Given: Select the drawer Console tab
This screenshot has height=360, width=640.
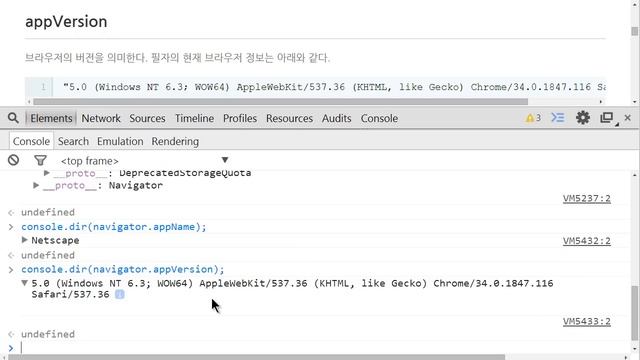Looking at the screenshot, I should [x=31, y=141].
